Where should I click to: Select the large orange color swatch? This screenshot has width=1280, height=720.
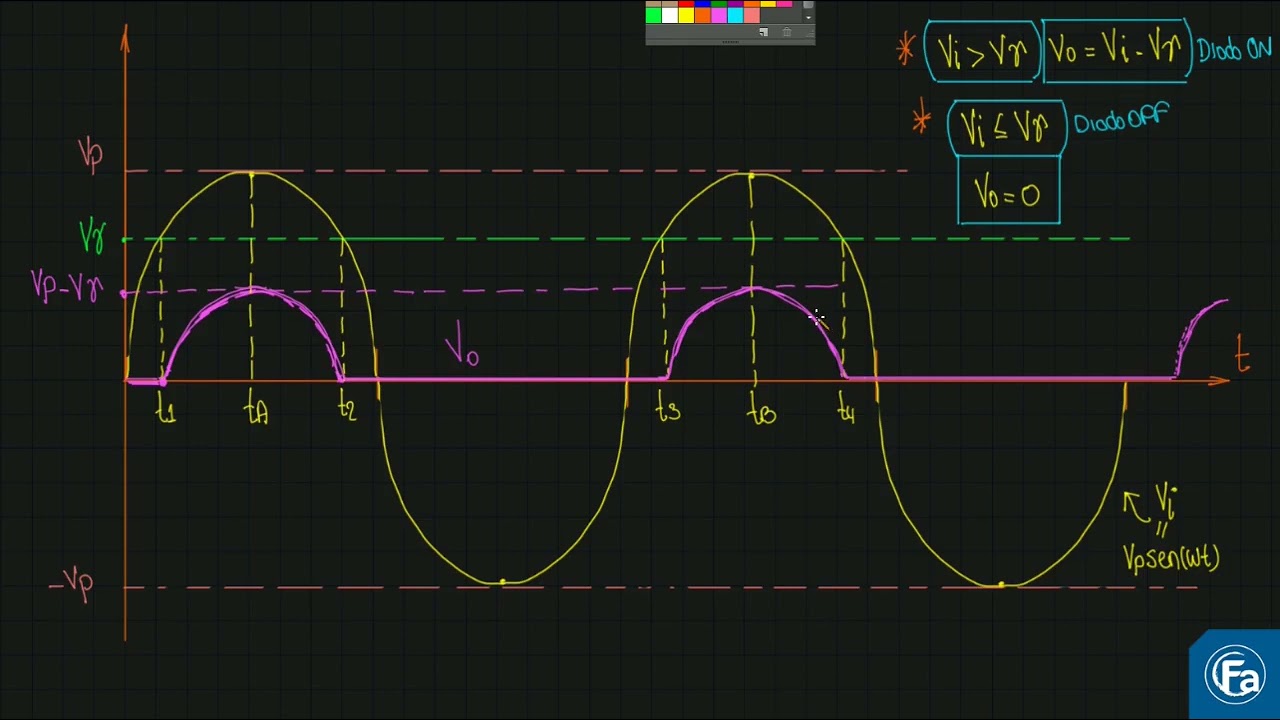[702, 15]
